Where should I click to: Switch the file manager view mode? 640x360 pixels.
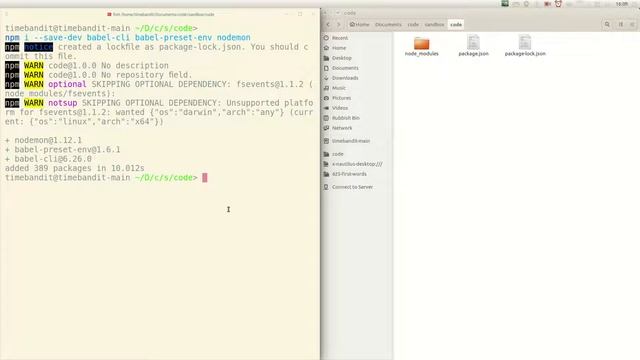[x=621, y=24]
